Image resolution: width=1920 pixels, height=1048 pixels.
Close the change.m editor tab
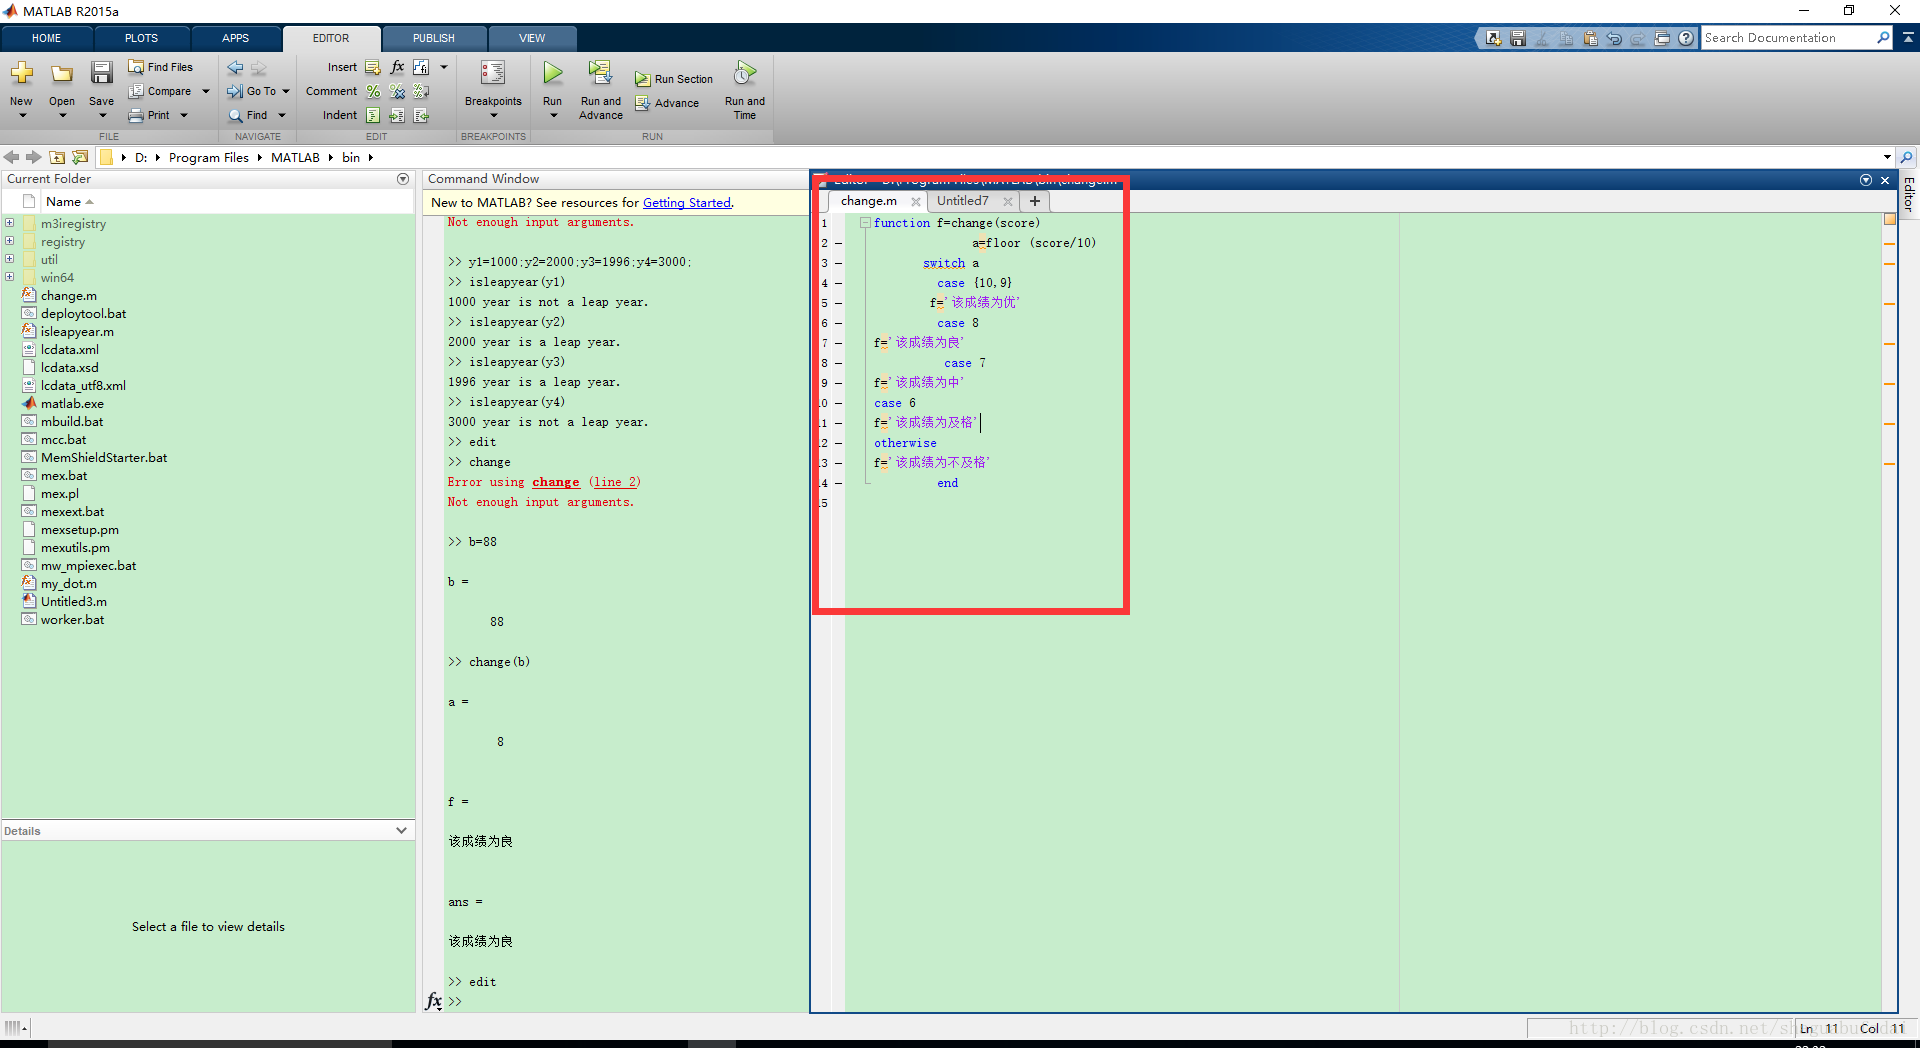coord(916,201)
